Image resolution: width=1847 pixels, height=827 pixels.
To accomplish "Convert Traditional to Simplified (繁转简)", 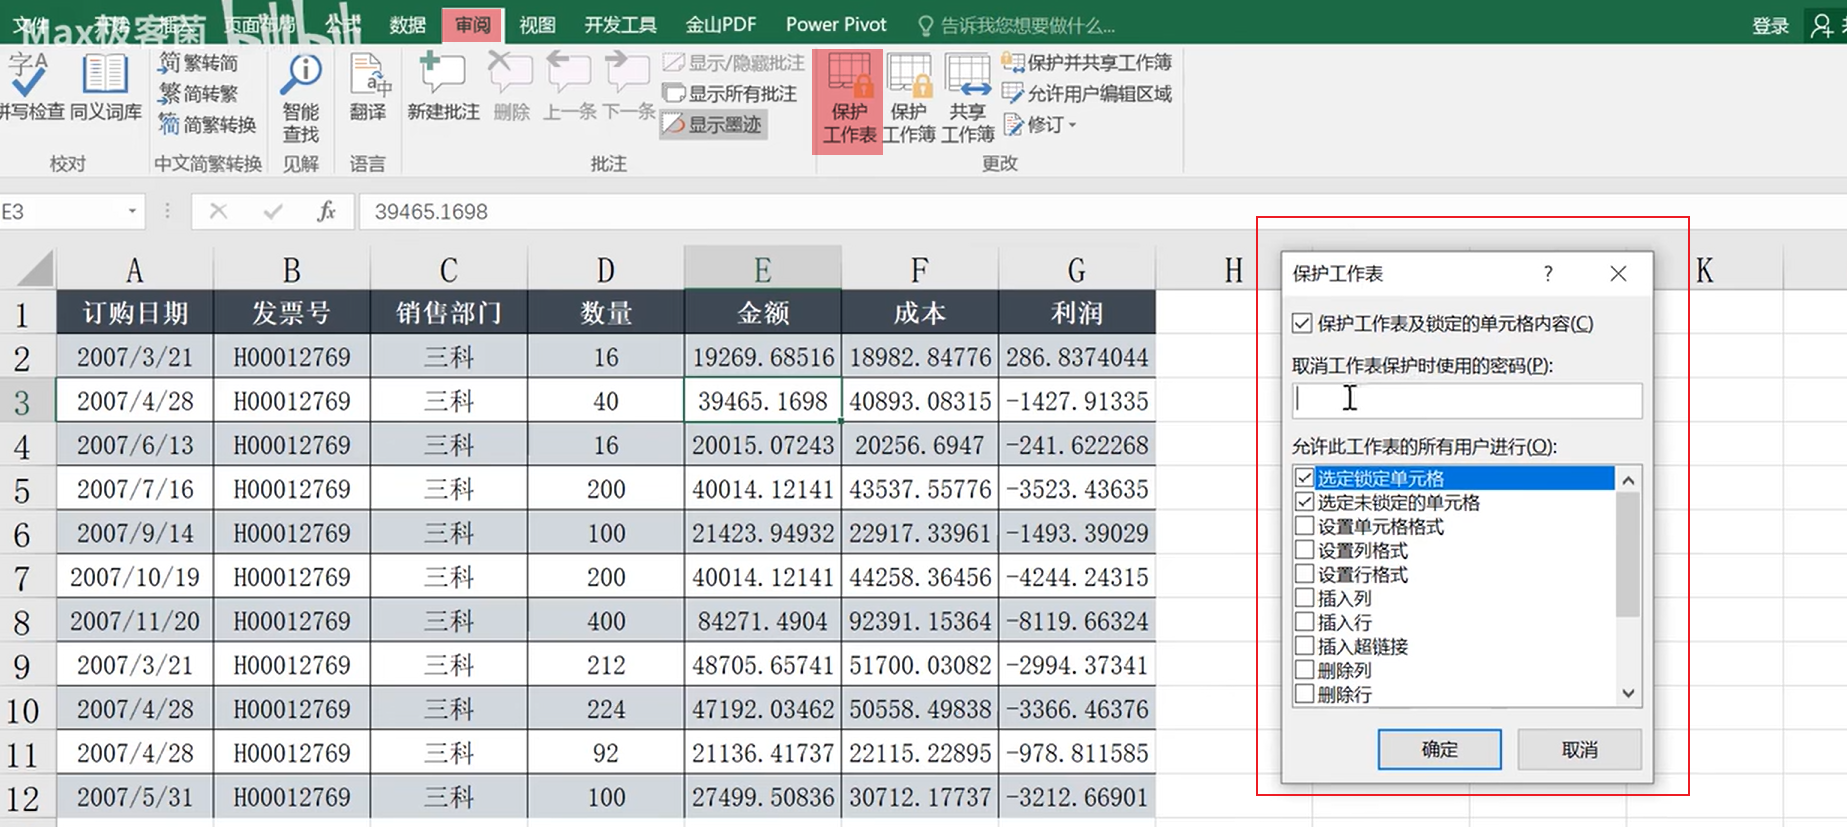I will tap(199, 63).
